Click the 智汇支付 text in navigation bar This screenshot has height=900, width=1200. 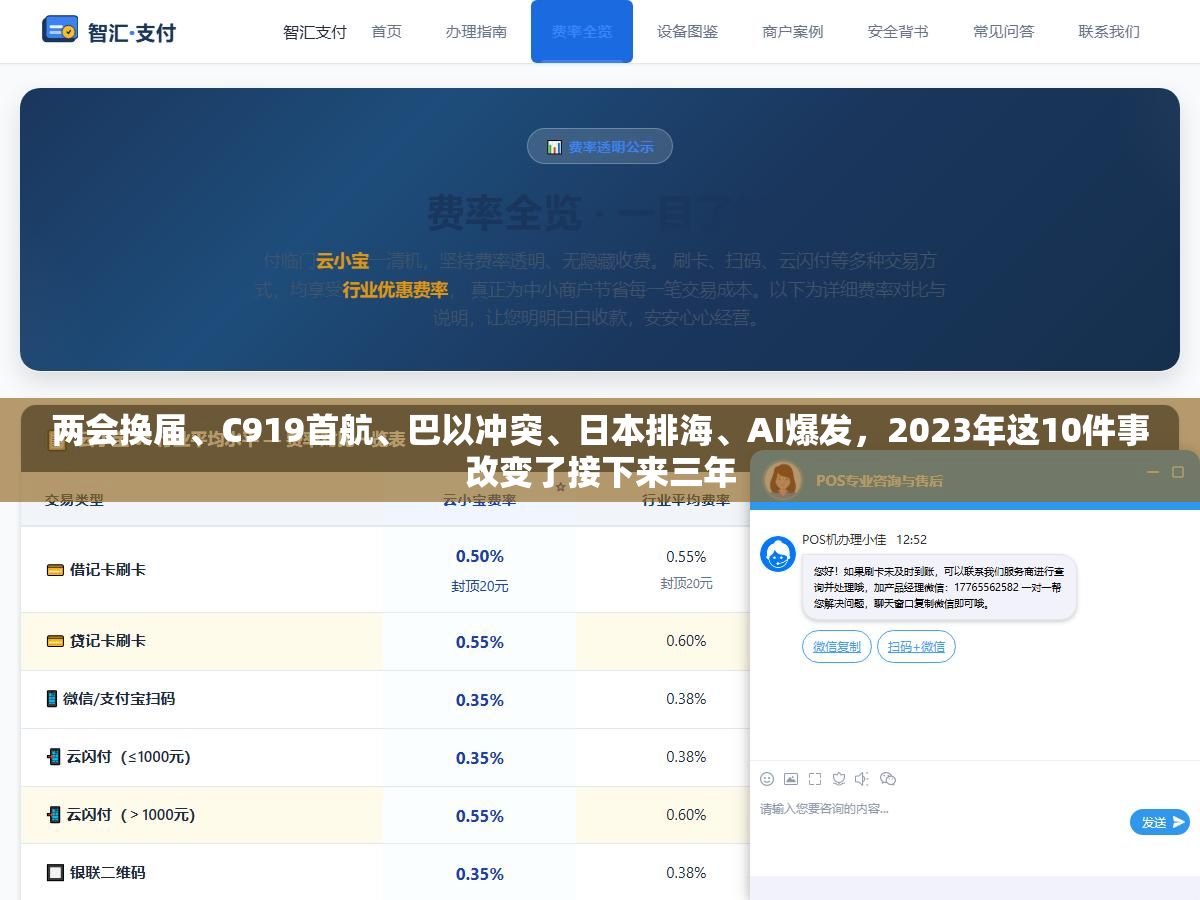(x=315, y=31)
